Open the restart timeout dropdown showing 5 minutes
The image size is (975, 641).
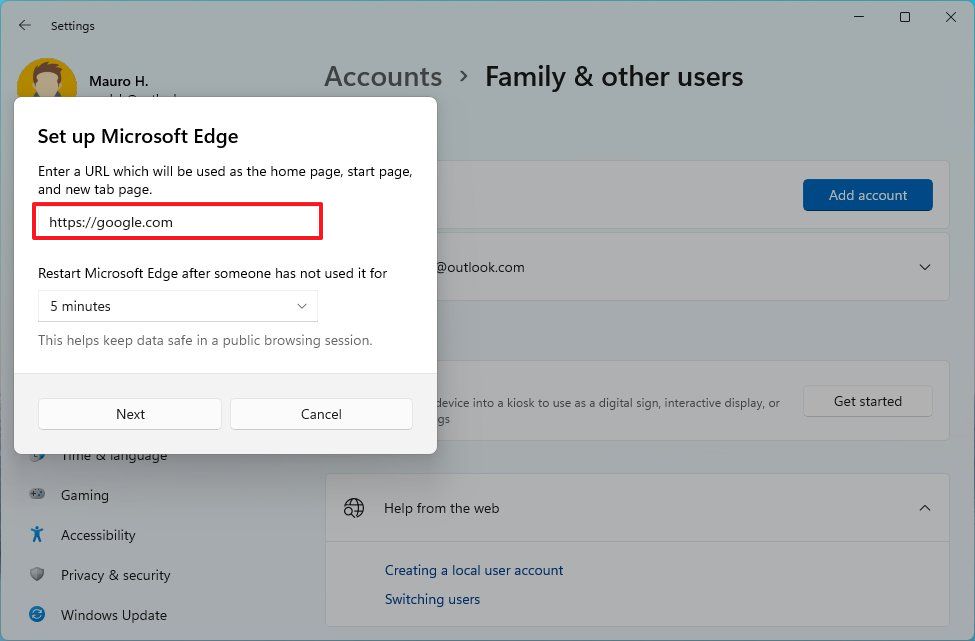click(177, 306)
